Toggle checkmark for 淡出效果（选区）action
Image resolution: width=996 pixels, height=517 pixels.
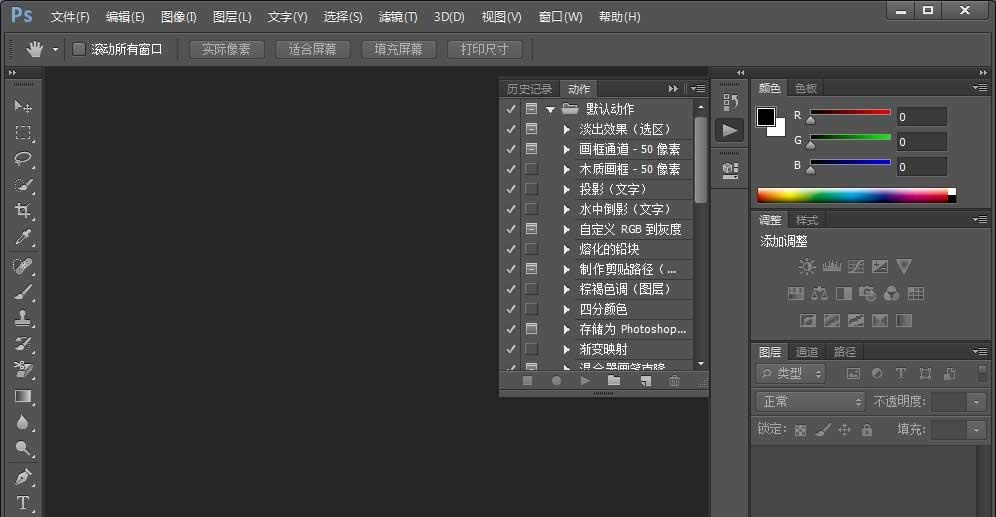(x=511, y=129)
